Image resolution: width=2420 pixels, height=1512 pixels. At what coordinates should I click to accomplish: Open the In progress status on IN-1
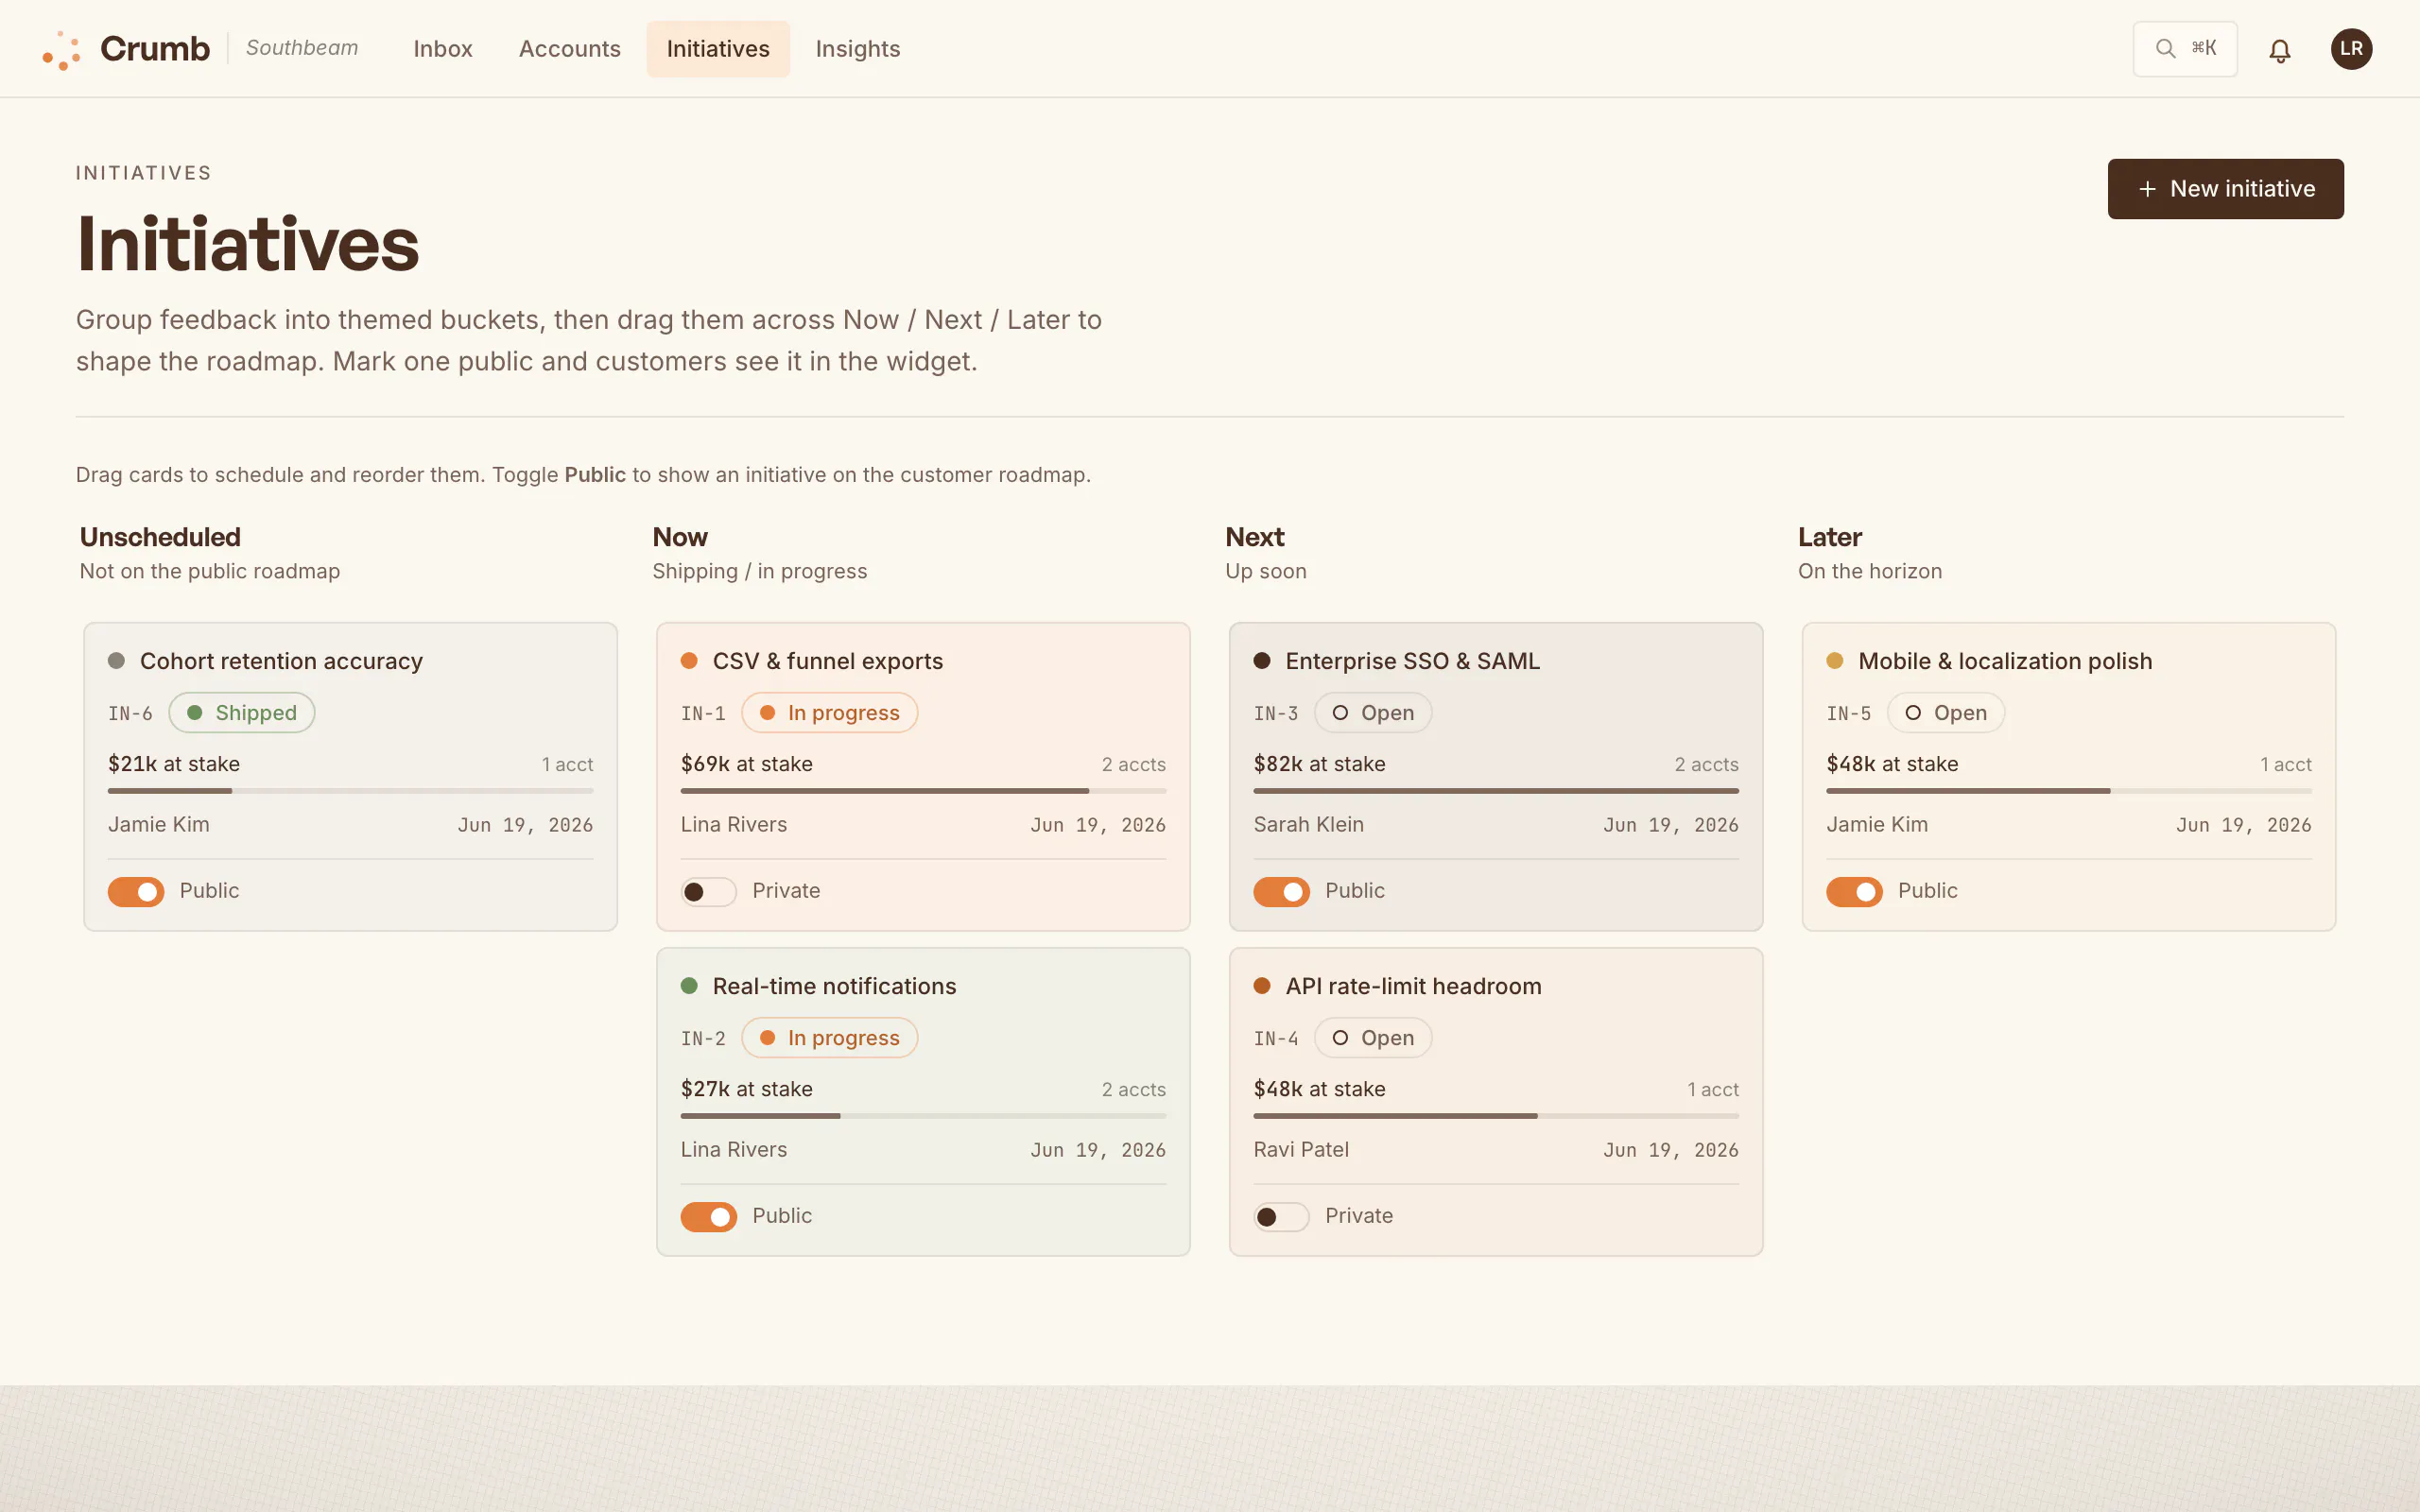coord(829,713)
